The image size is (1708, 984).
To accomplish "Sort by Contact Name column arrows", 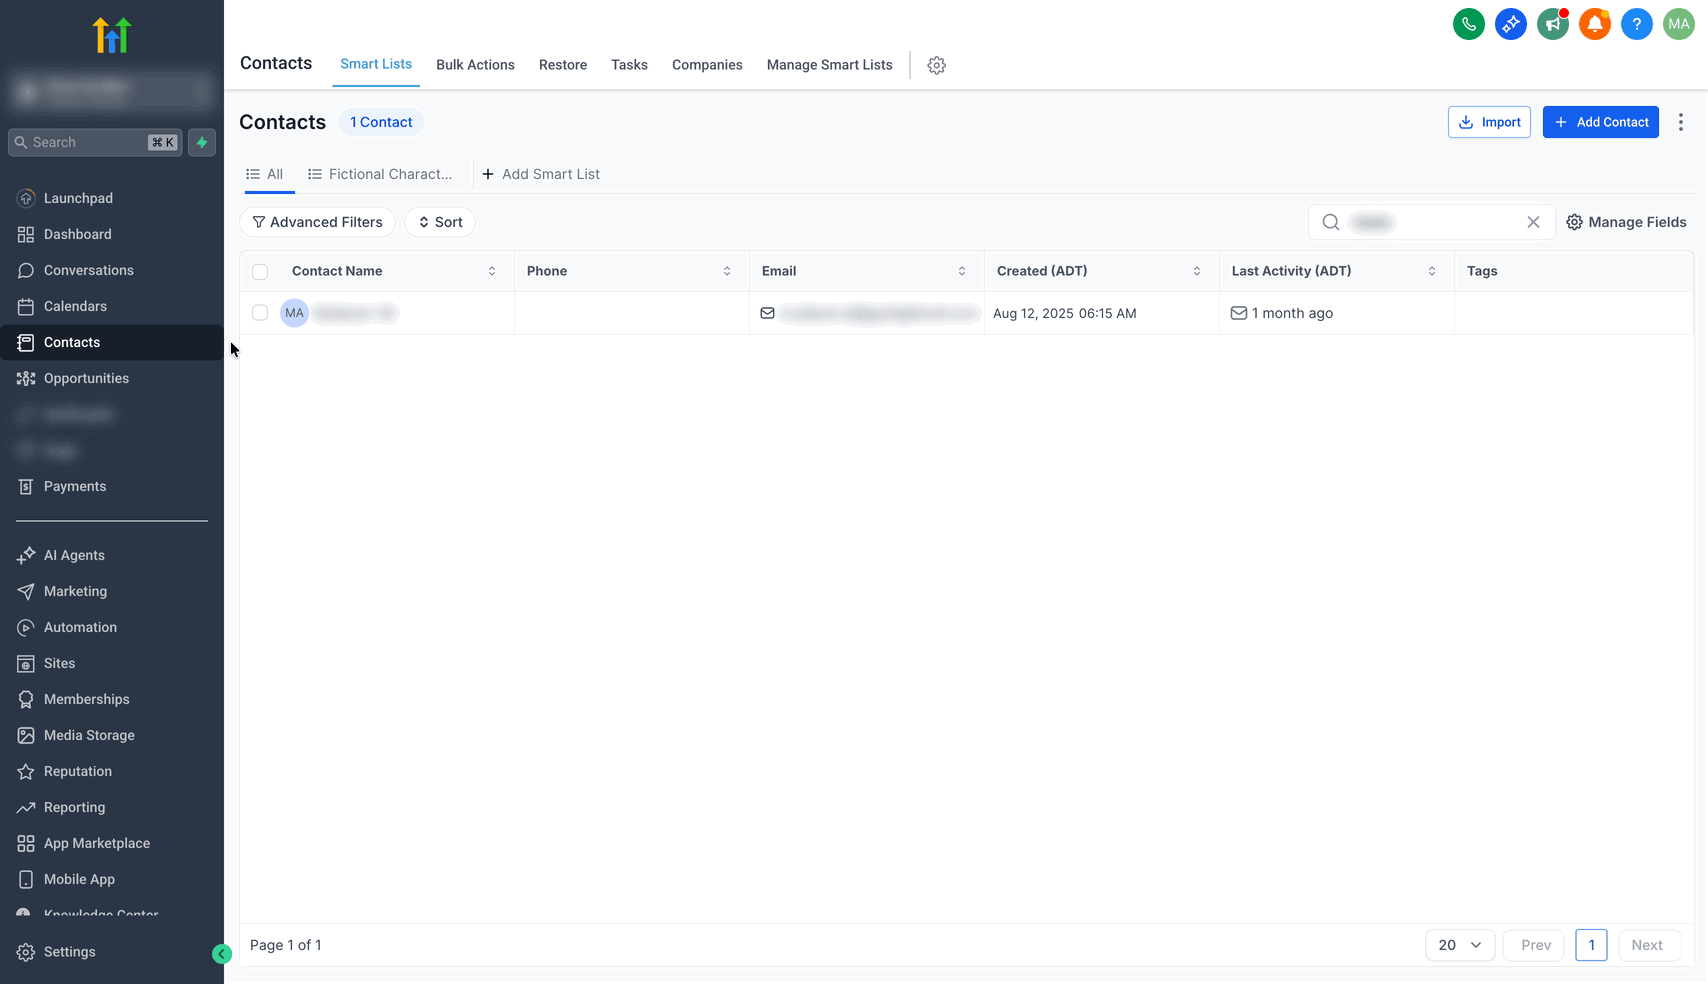I will (x=492, y=271).
